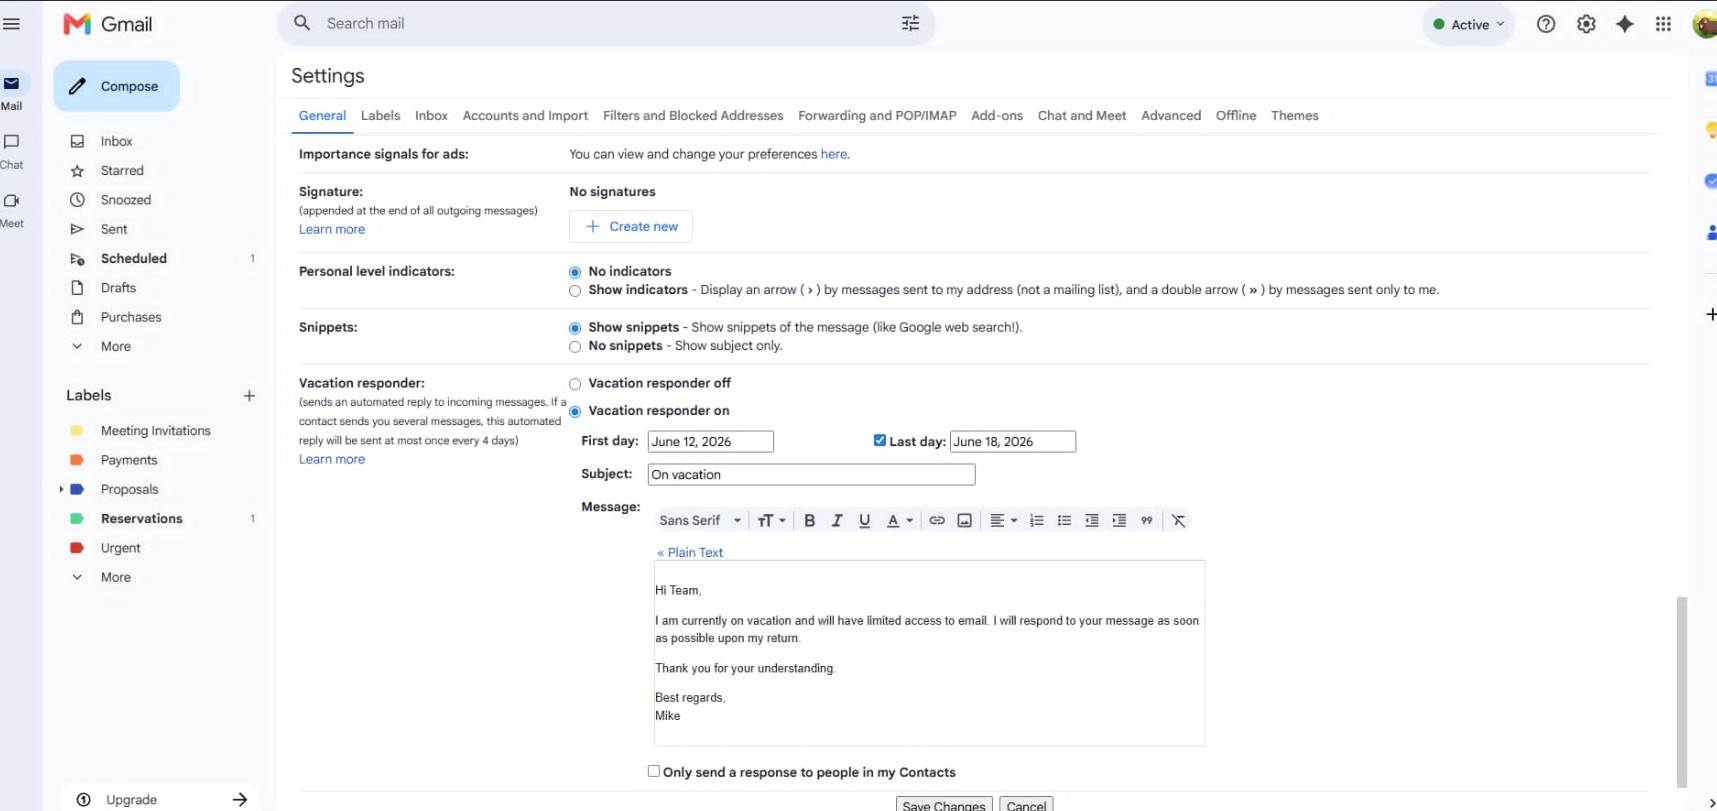The image size is (1717, 811).
Task: Click Create new signature button
Action: (631, 226)
